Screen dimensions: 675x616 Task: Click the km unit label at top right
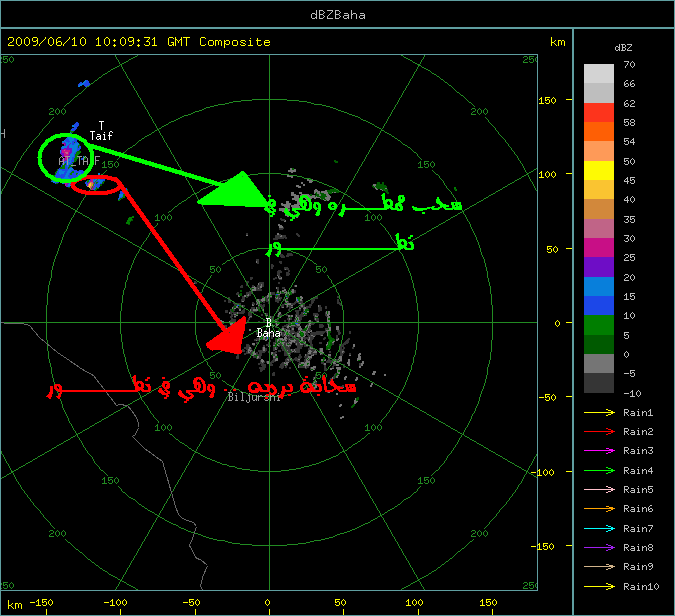tap(557, 42)
